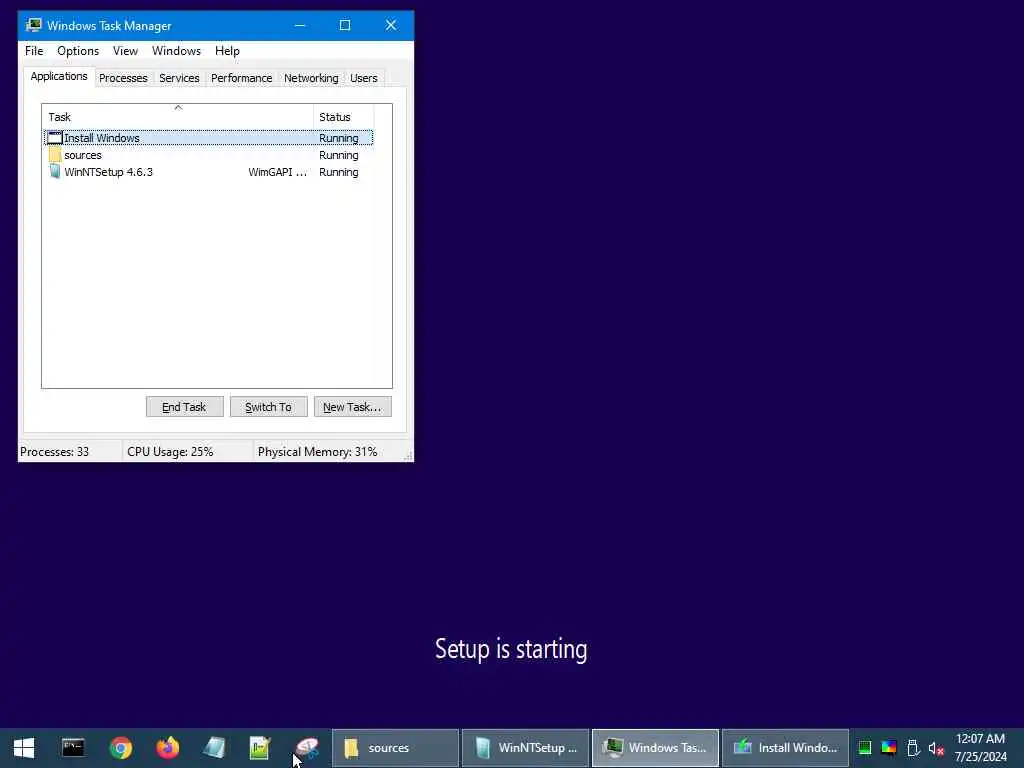Open the File menu
Screen dimensions: 1024x768
click(x=34, y=51)
